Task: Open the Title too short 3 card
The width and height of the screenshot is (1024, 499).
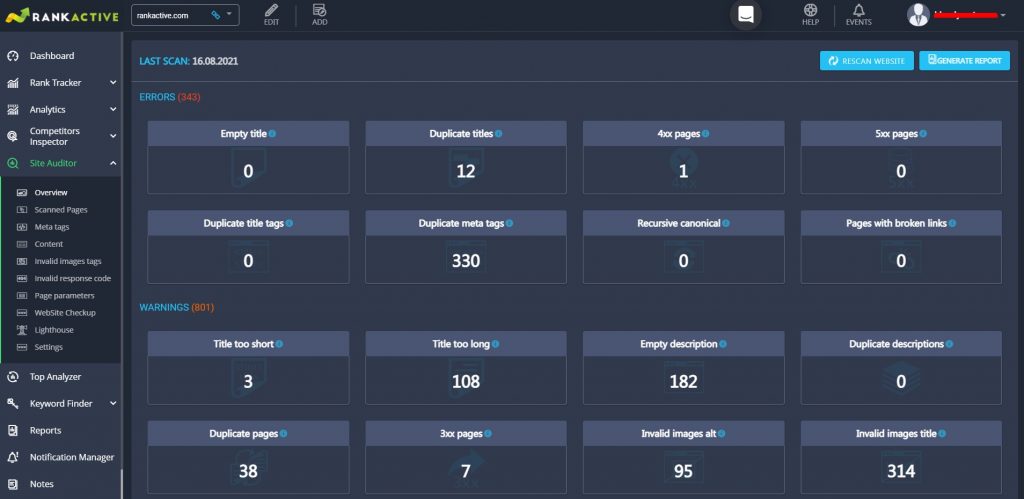Action: (248, 368)
